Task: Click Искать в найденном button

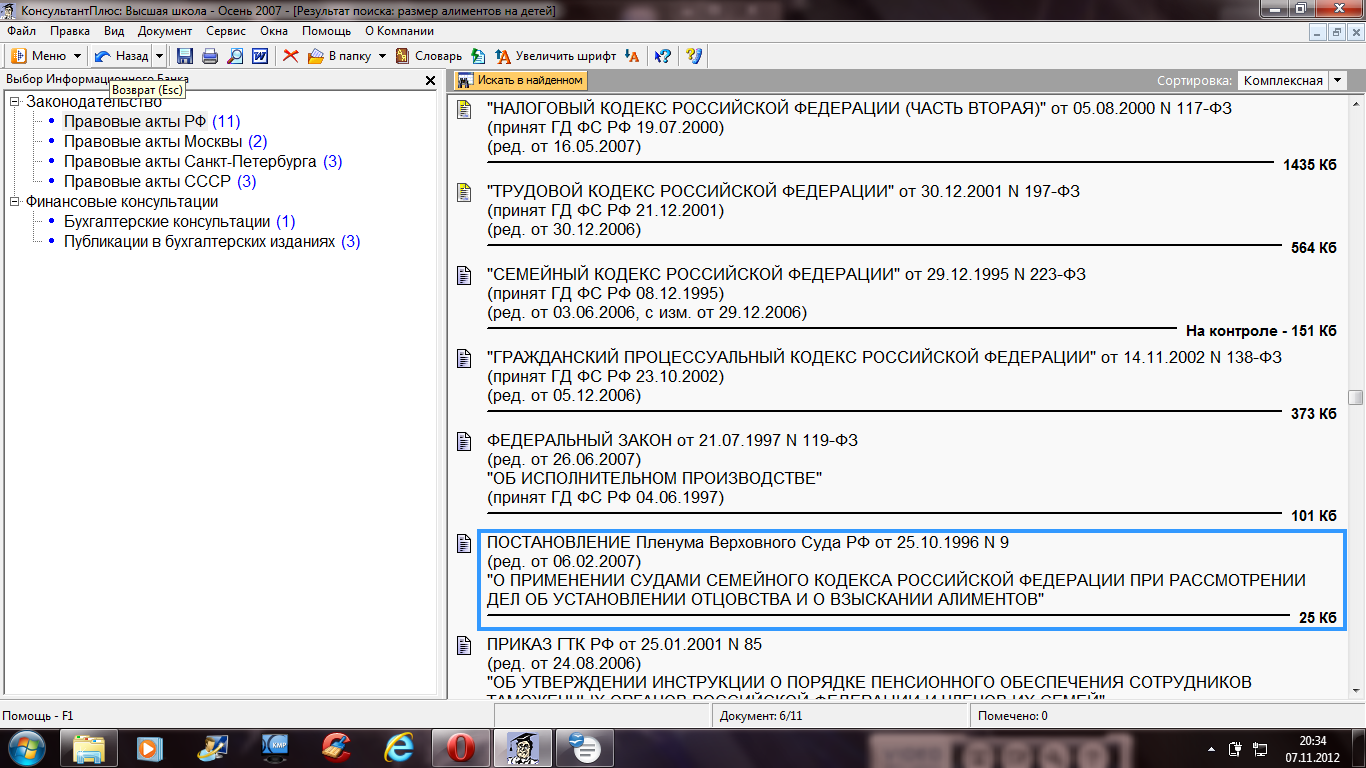Action: 520,80
